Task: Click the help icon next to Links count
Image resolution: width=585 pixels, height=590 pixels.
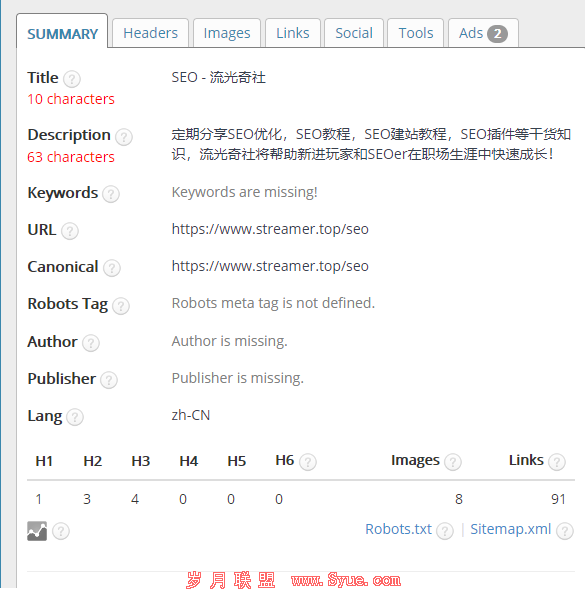Action: coord(557,462)
